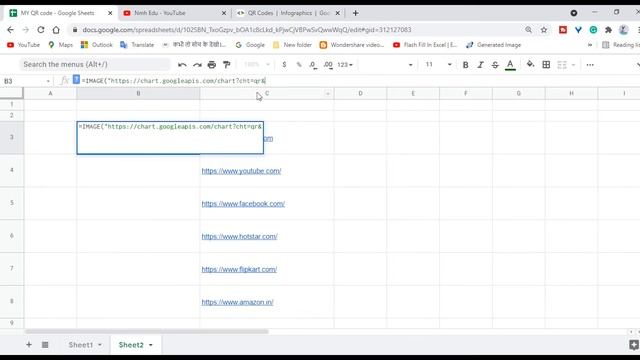The height and width of the screenshot is (360, 640).
Task: Go to browser home page
Action: coord(56,30)
